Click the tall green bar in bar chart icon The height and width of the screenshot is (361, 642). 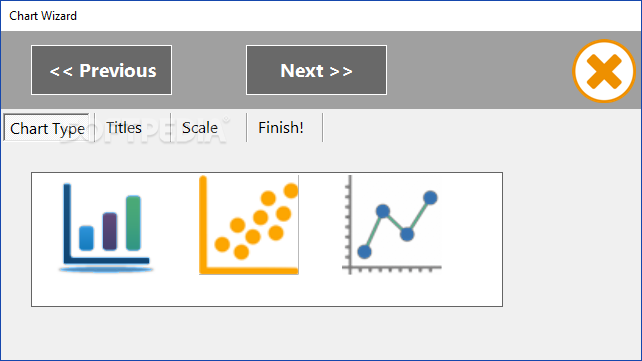coord(133,223)
